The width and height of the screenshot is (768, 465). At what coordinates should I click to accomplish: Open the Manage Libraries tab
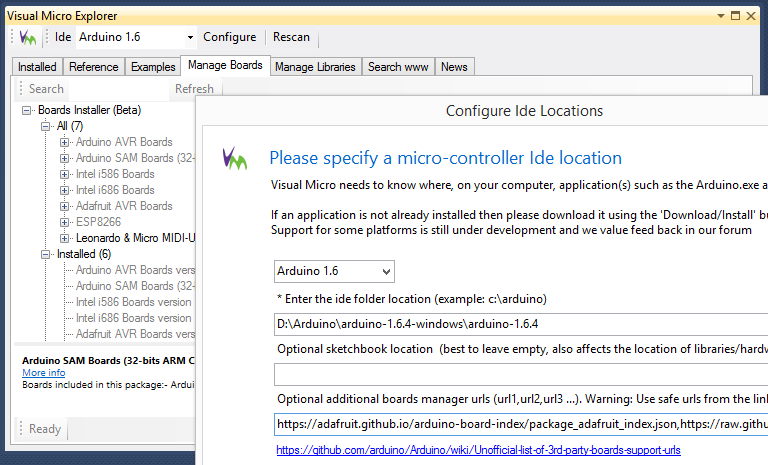[x=315, y=67]
